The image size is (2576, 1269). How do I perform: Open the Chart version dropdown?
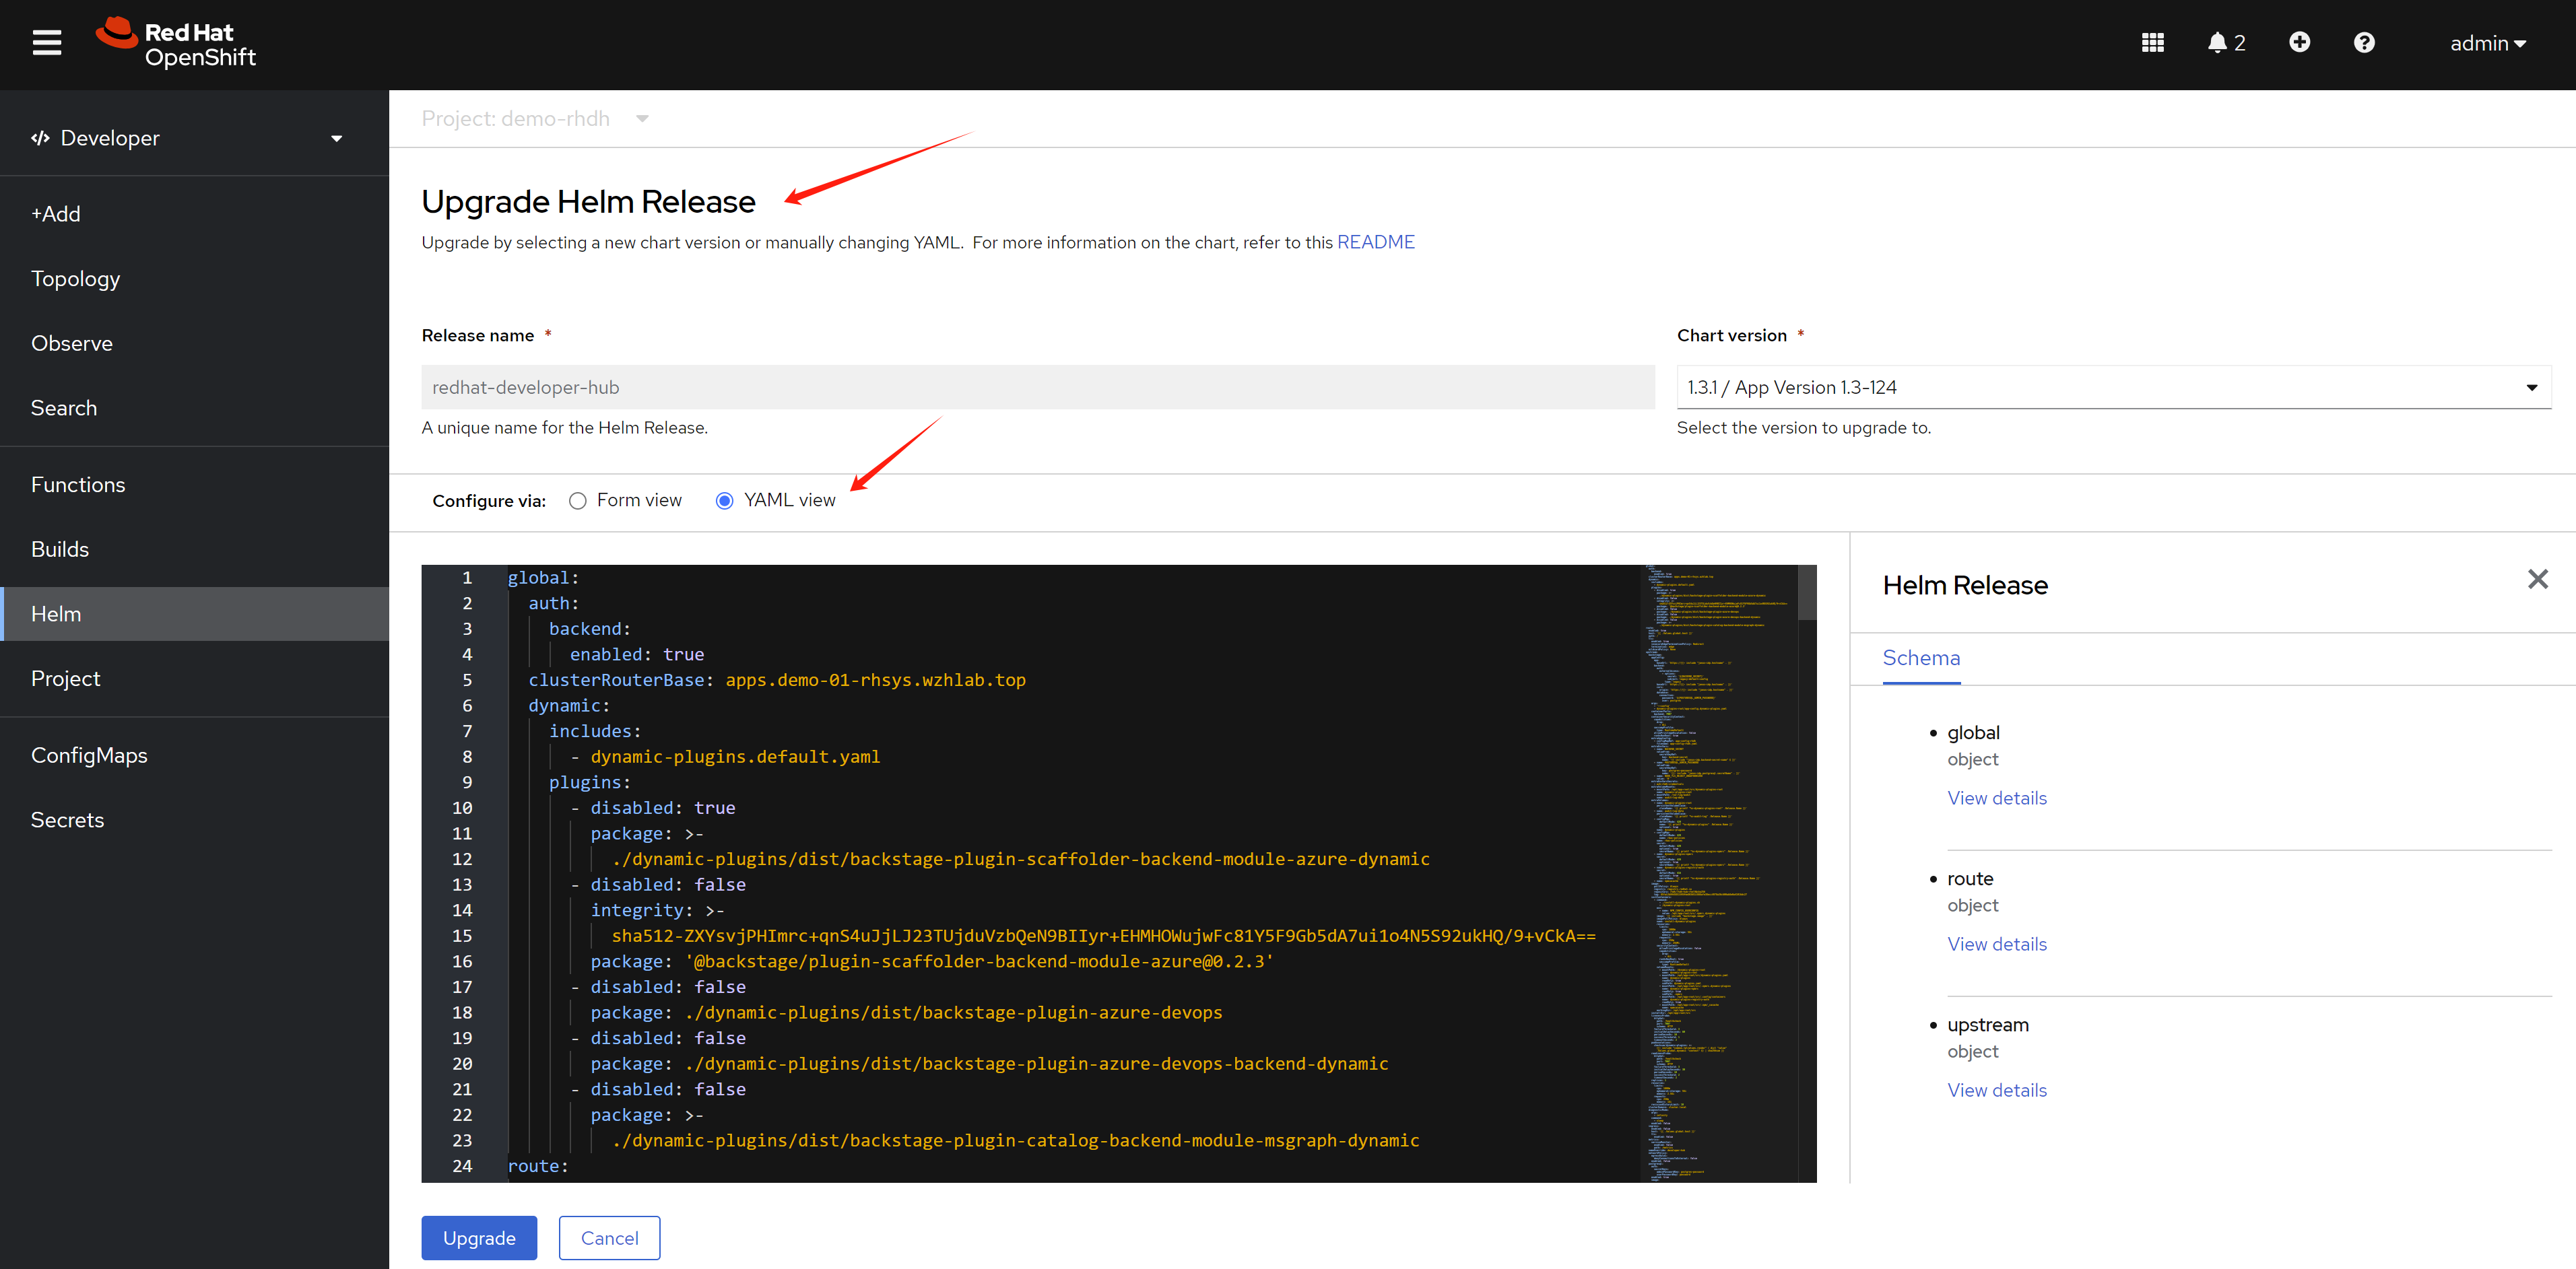(x=2113, y=387)
